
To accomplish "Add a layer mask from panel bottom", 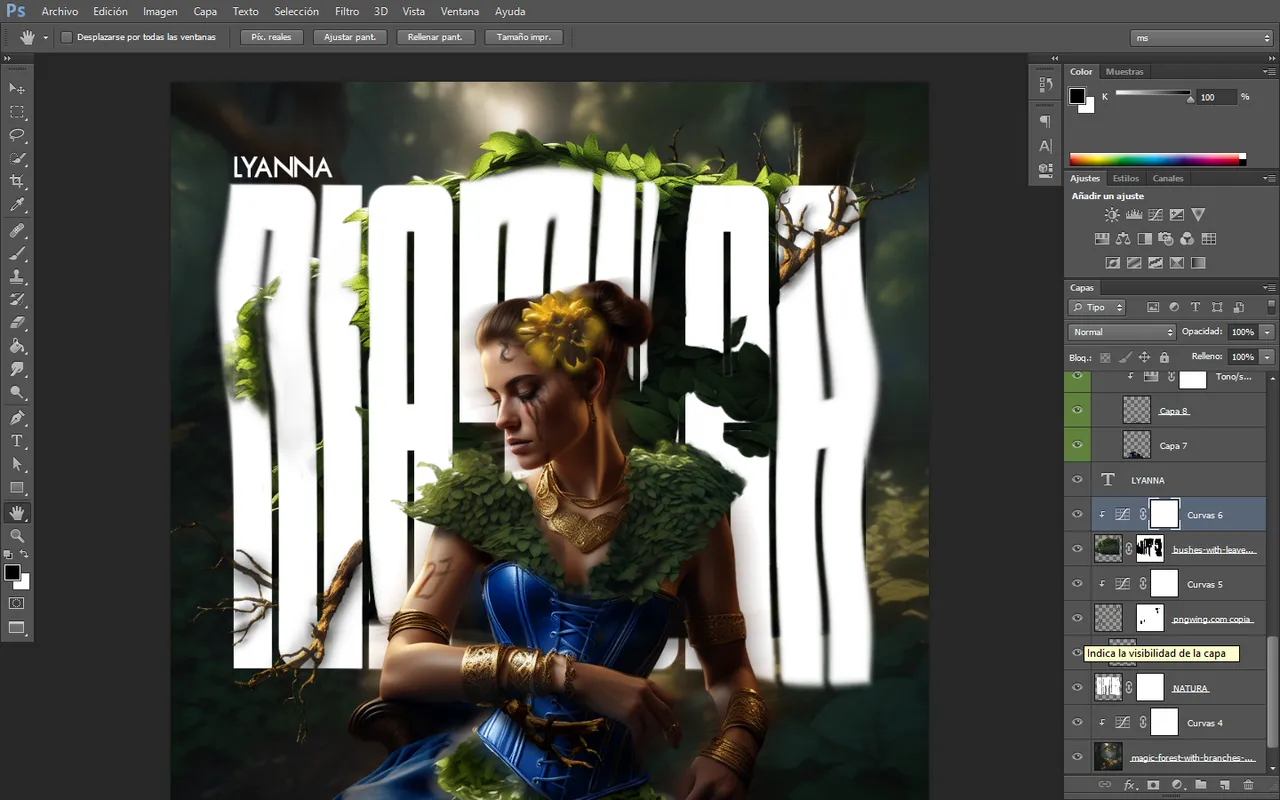I will (x=1153, y=785).
